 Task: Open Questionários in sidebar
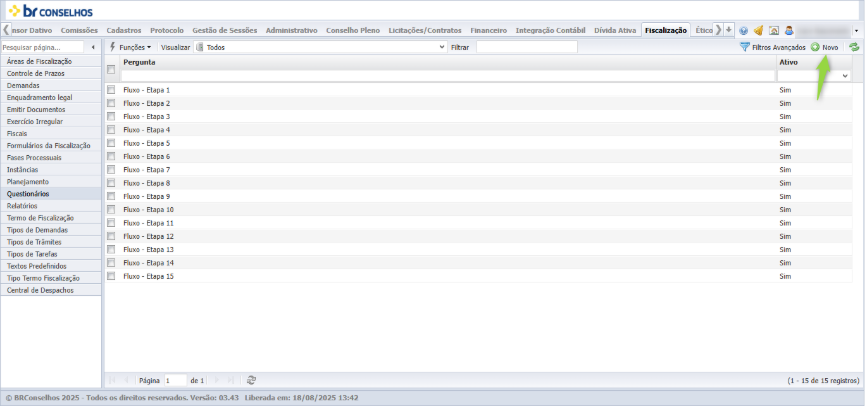[x=51, y=194]
